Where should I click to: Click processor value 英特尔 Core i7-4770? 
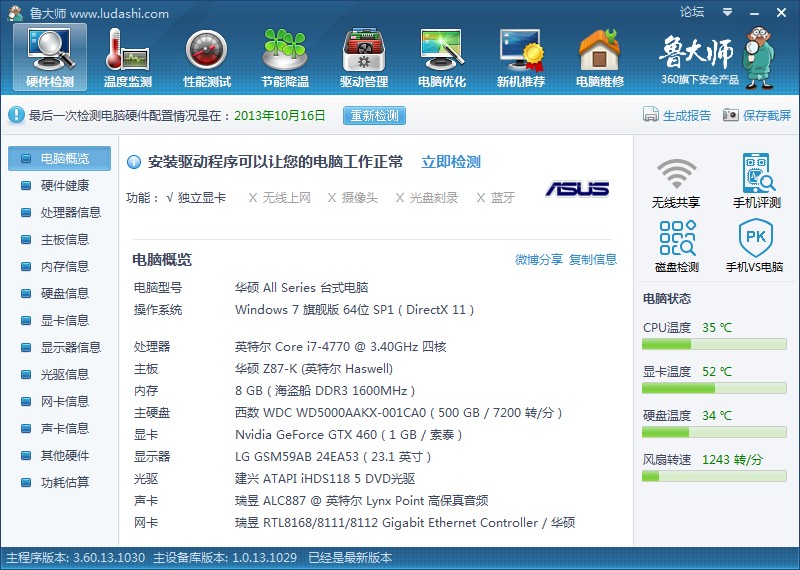coord(341,347)
